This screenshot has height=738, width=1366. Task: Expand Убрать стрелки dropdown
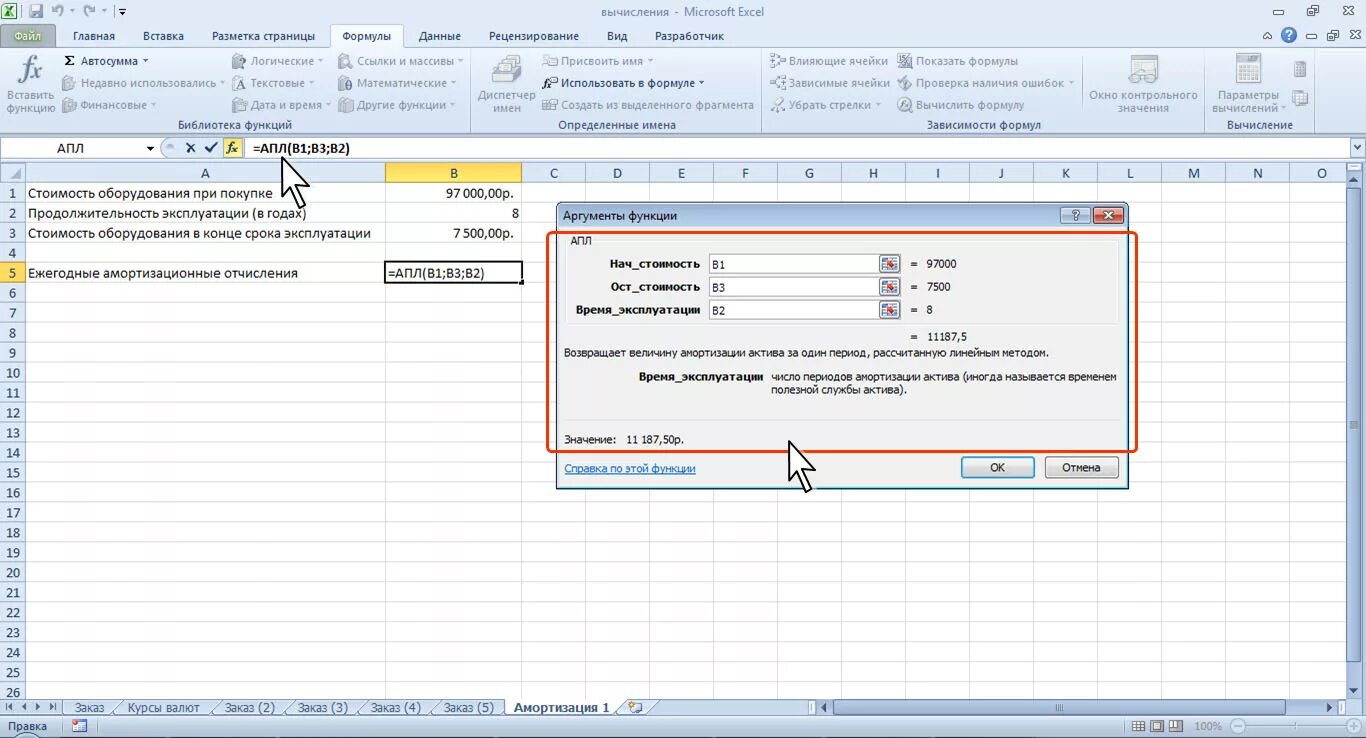coord(879,105)
